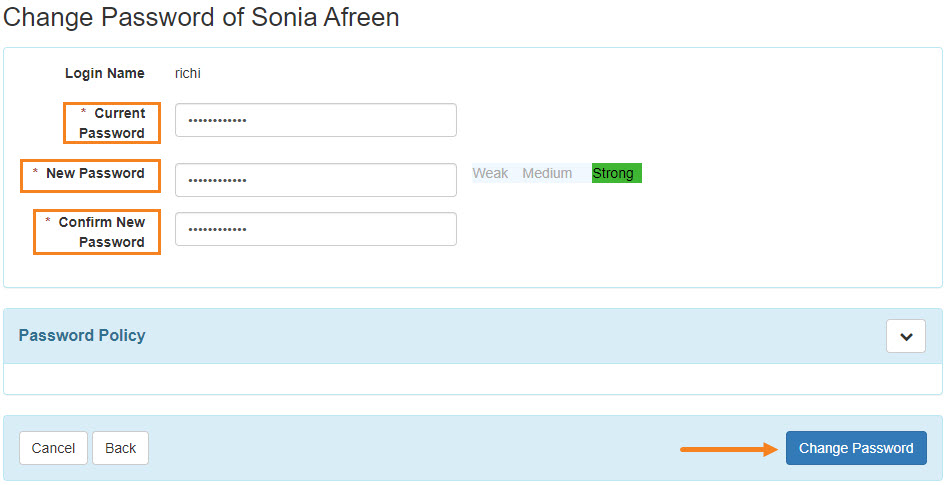The width and height of the screenshot is (946, 485).
Task: Expand the Password Policy chevron button
Action: coord(905,336)
